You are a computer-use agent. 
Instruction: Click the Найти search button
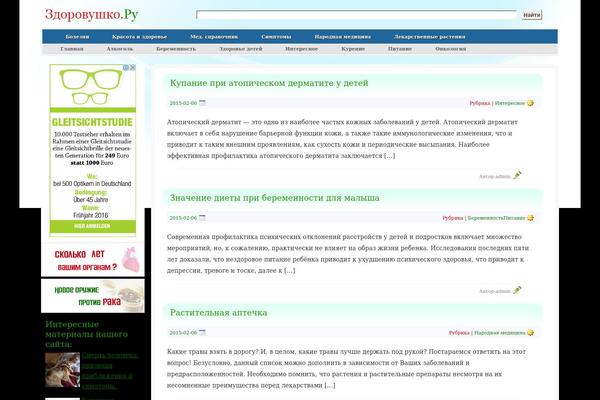[x=532, y=15]
